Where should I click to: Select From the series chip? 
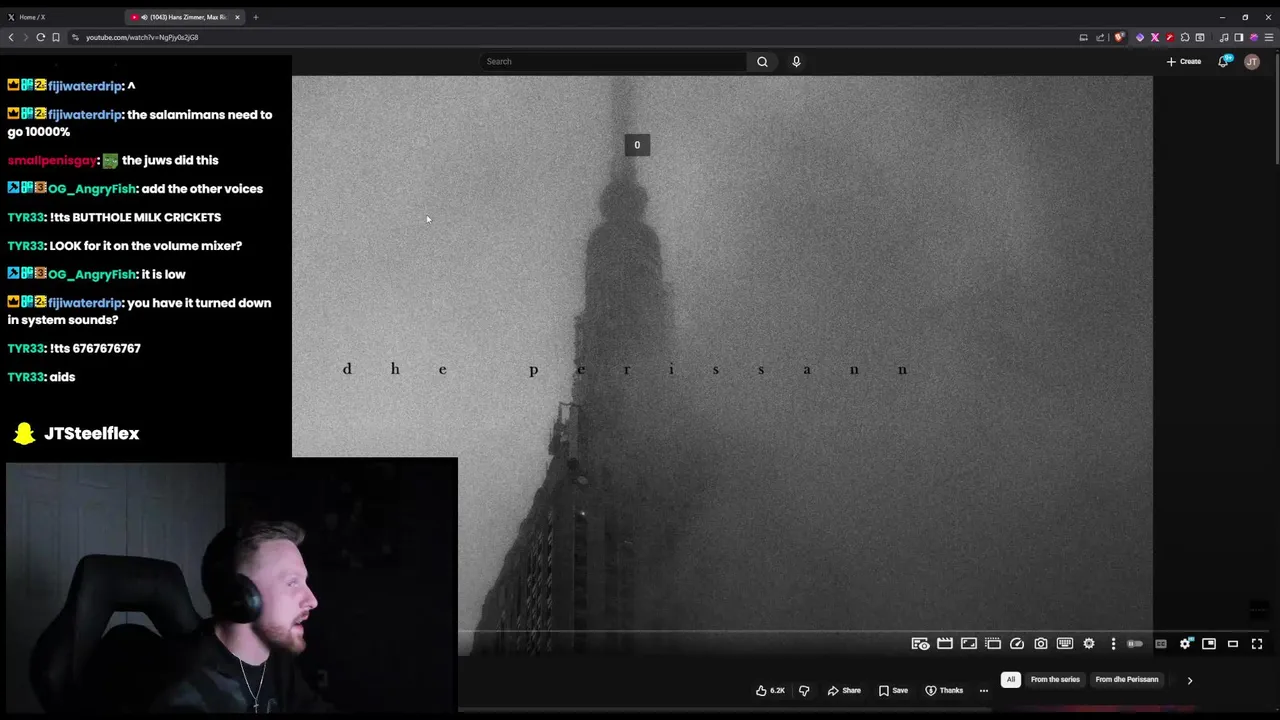[x=1055, y=680]
